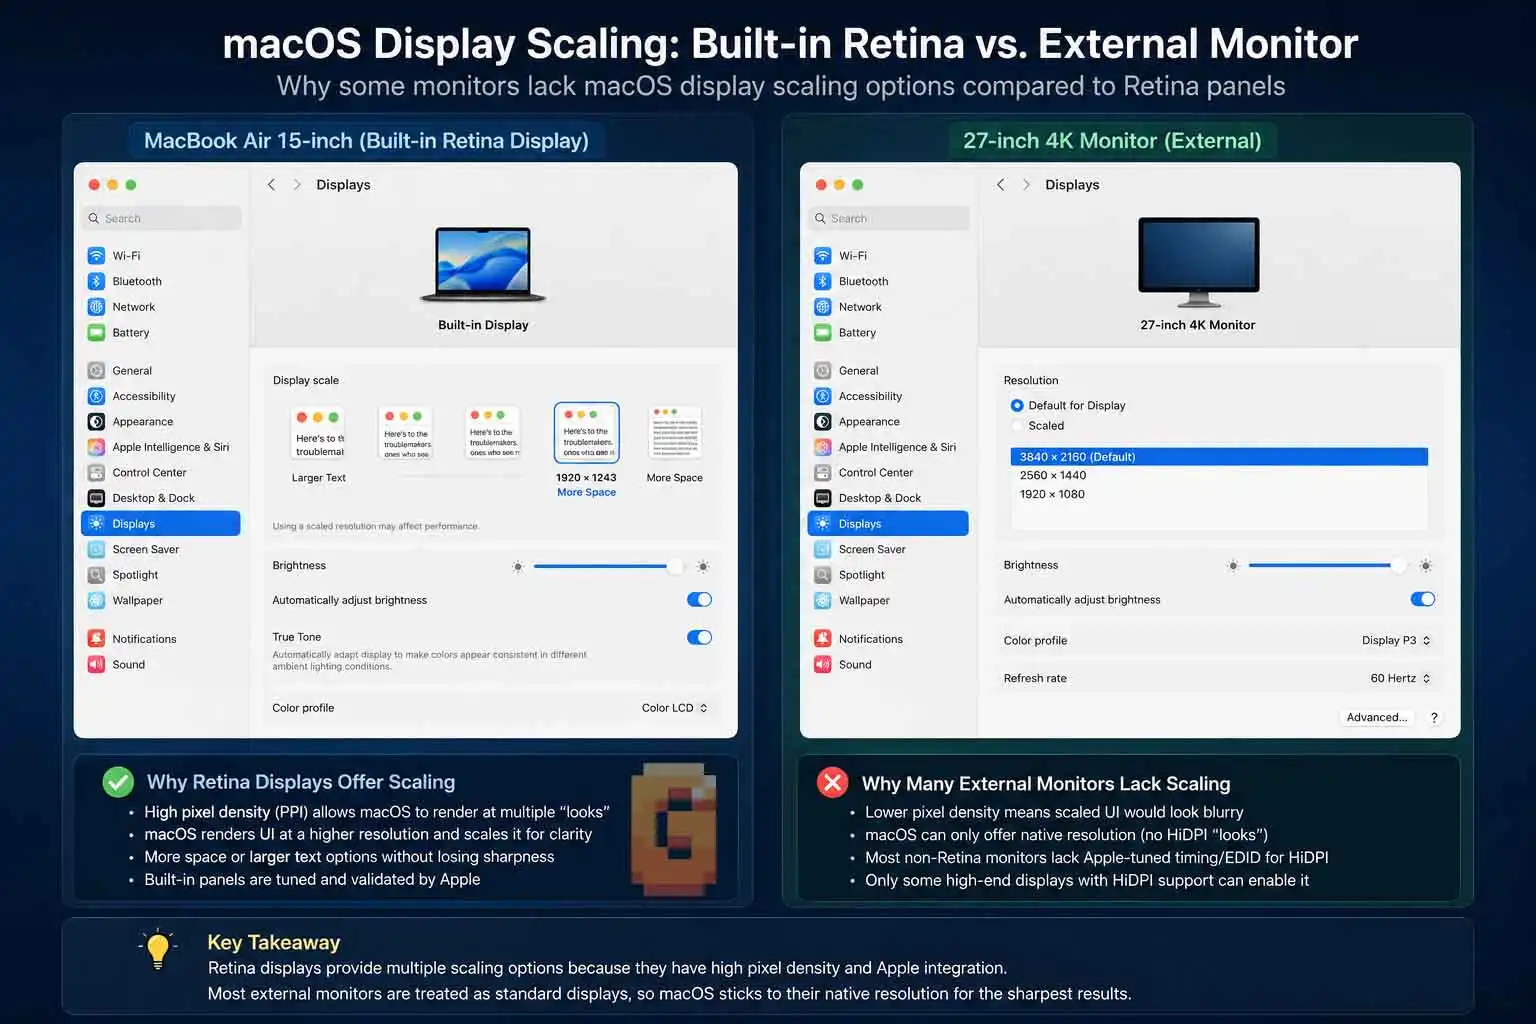Click the Control Center icon in the 4K Monitor window

(x=822, y=473)
